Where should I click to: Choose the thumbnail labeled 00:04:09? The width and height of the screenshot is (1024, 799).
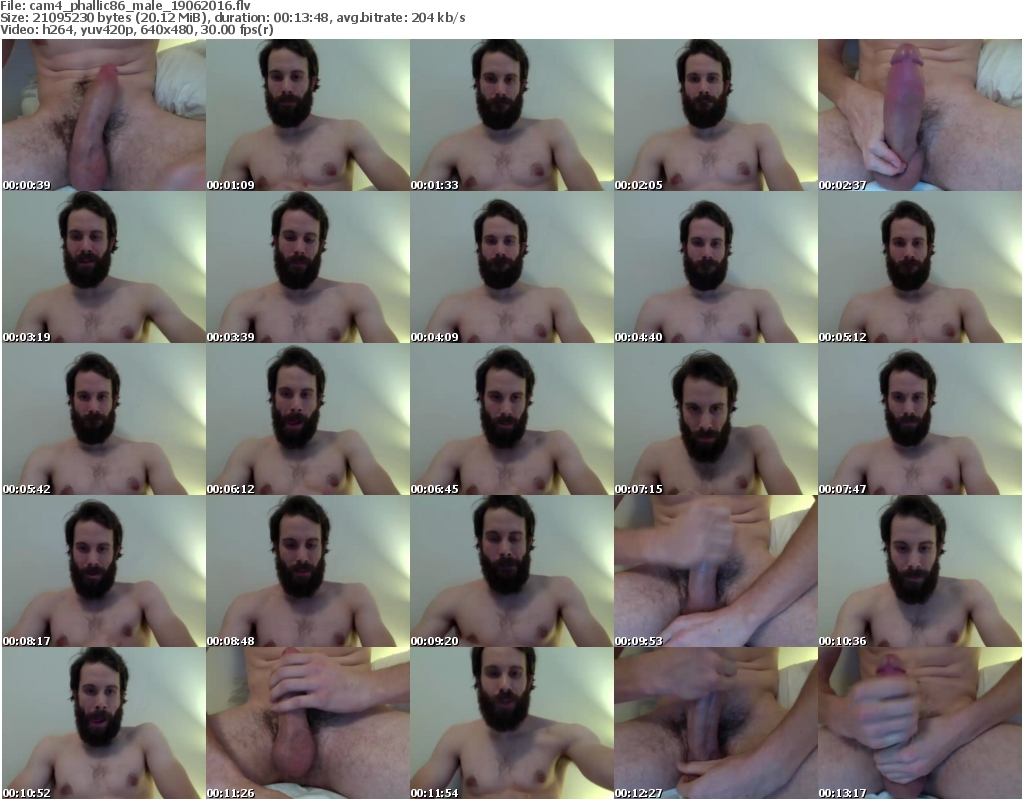tap(511, 267)
